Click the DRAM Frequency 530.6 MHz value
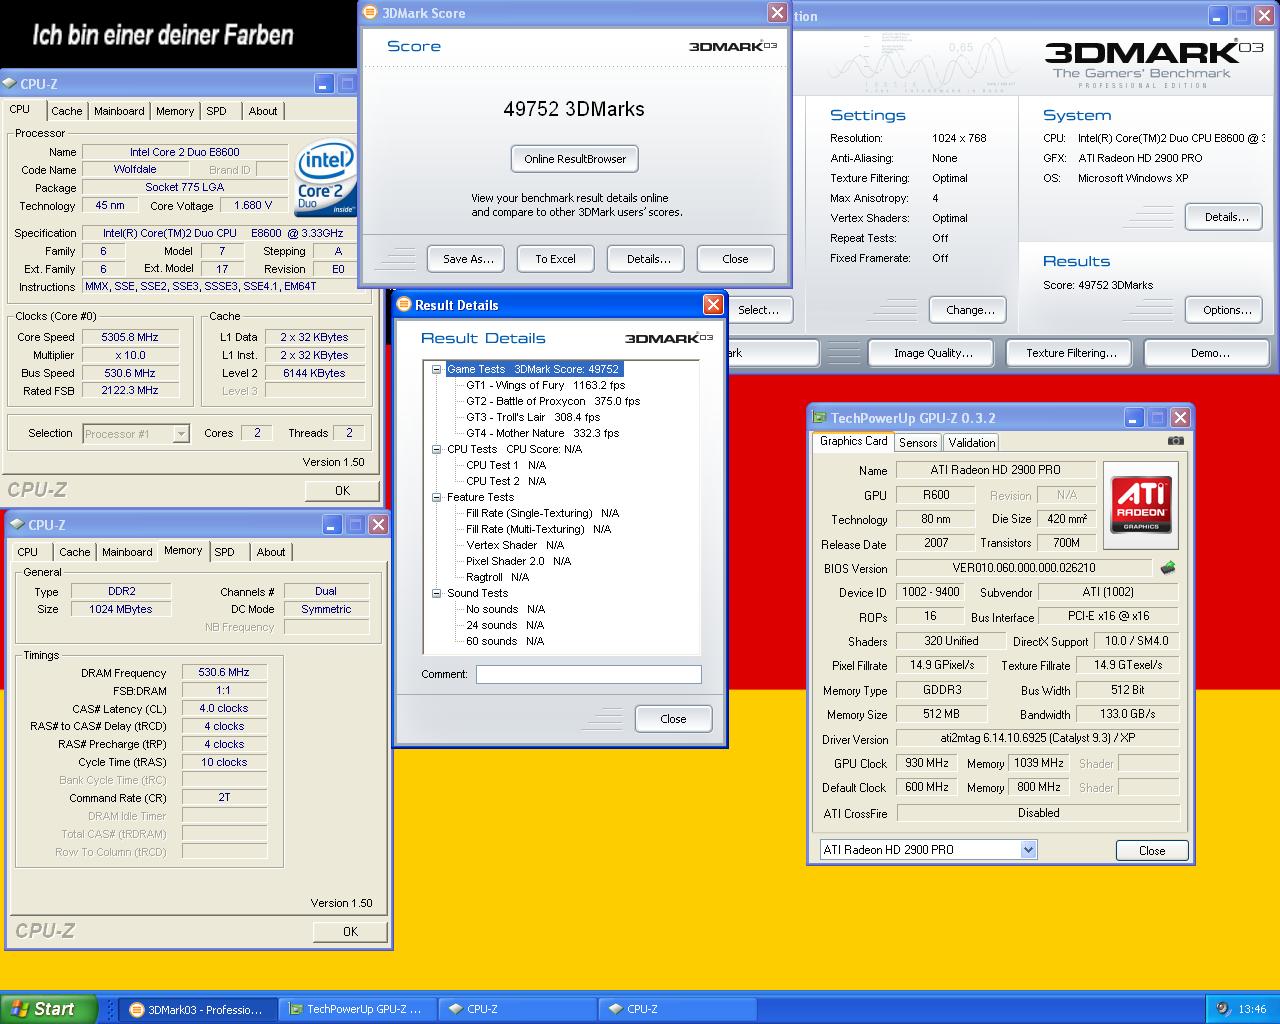This screenshot has width=1280, height=1024. tap(224, 673)
